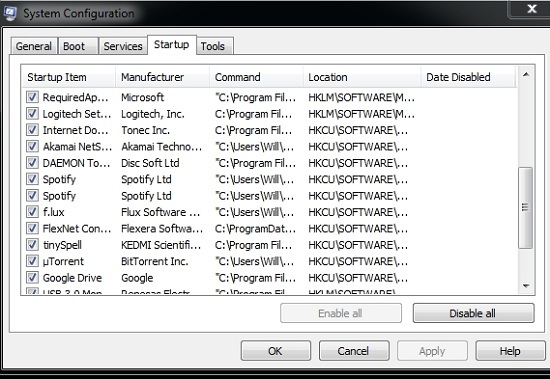Sort by the Location column header

pos(362,77)
